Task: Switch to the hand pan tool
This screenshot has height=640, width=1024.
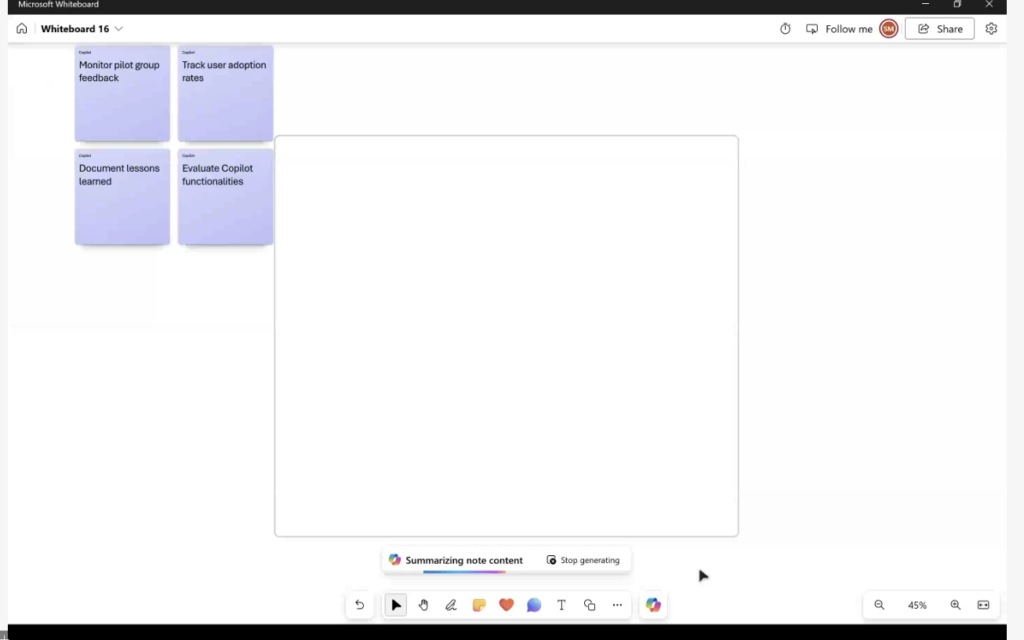Action: click(423, 605)
